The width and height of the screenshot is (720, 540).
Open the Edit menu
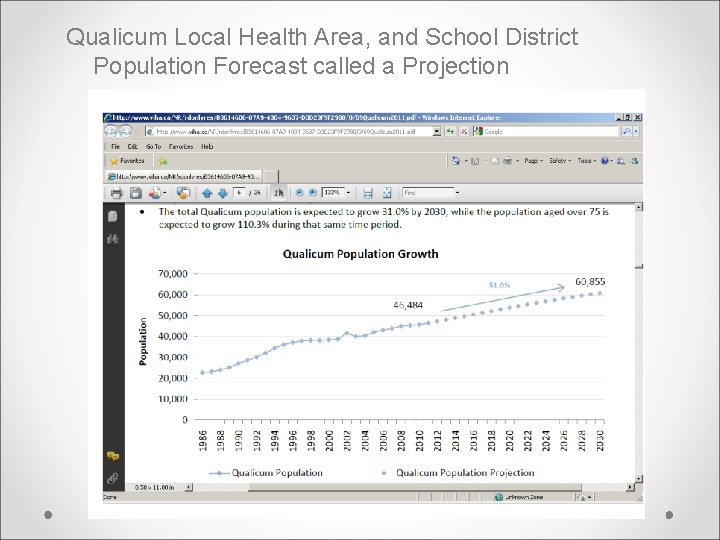click(133, 146)
